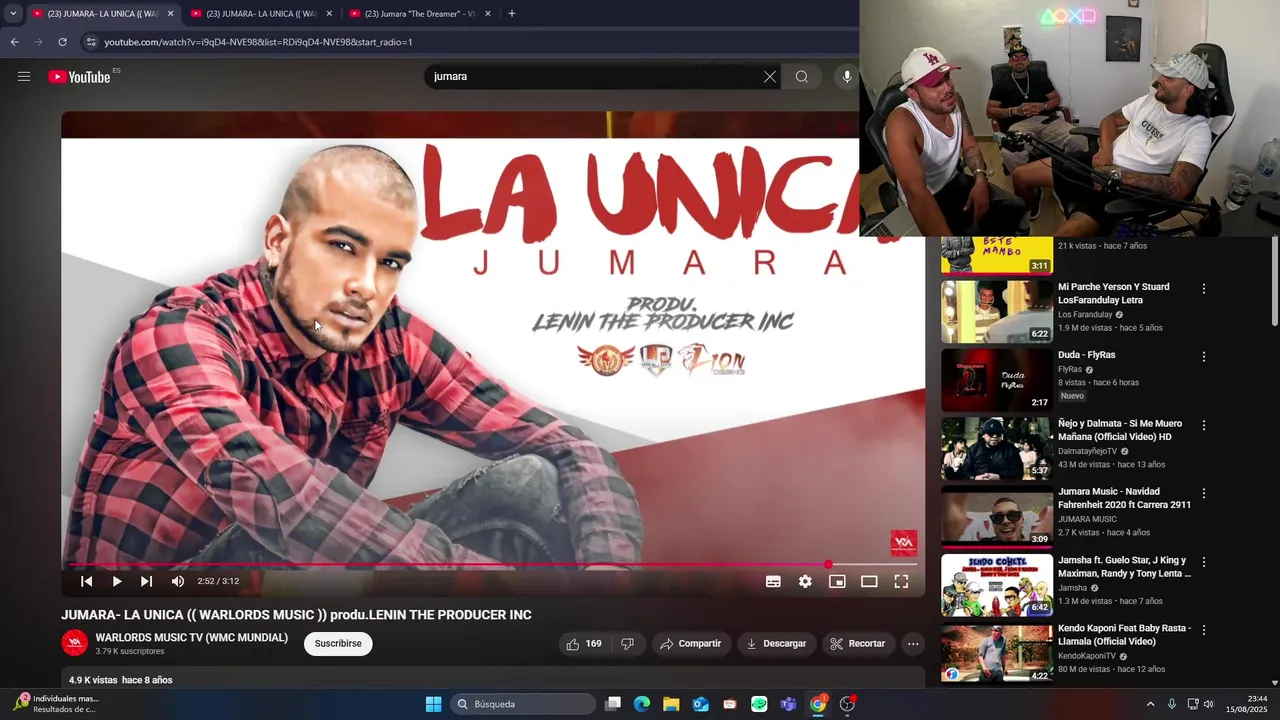This screenshot has width=1280, height=720.
Task: Open Mi Parche Yerson Y Stuard video thumbnail
Action: point(997,312)
